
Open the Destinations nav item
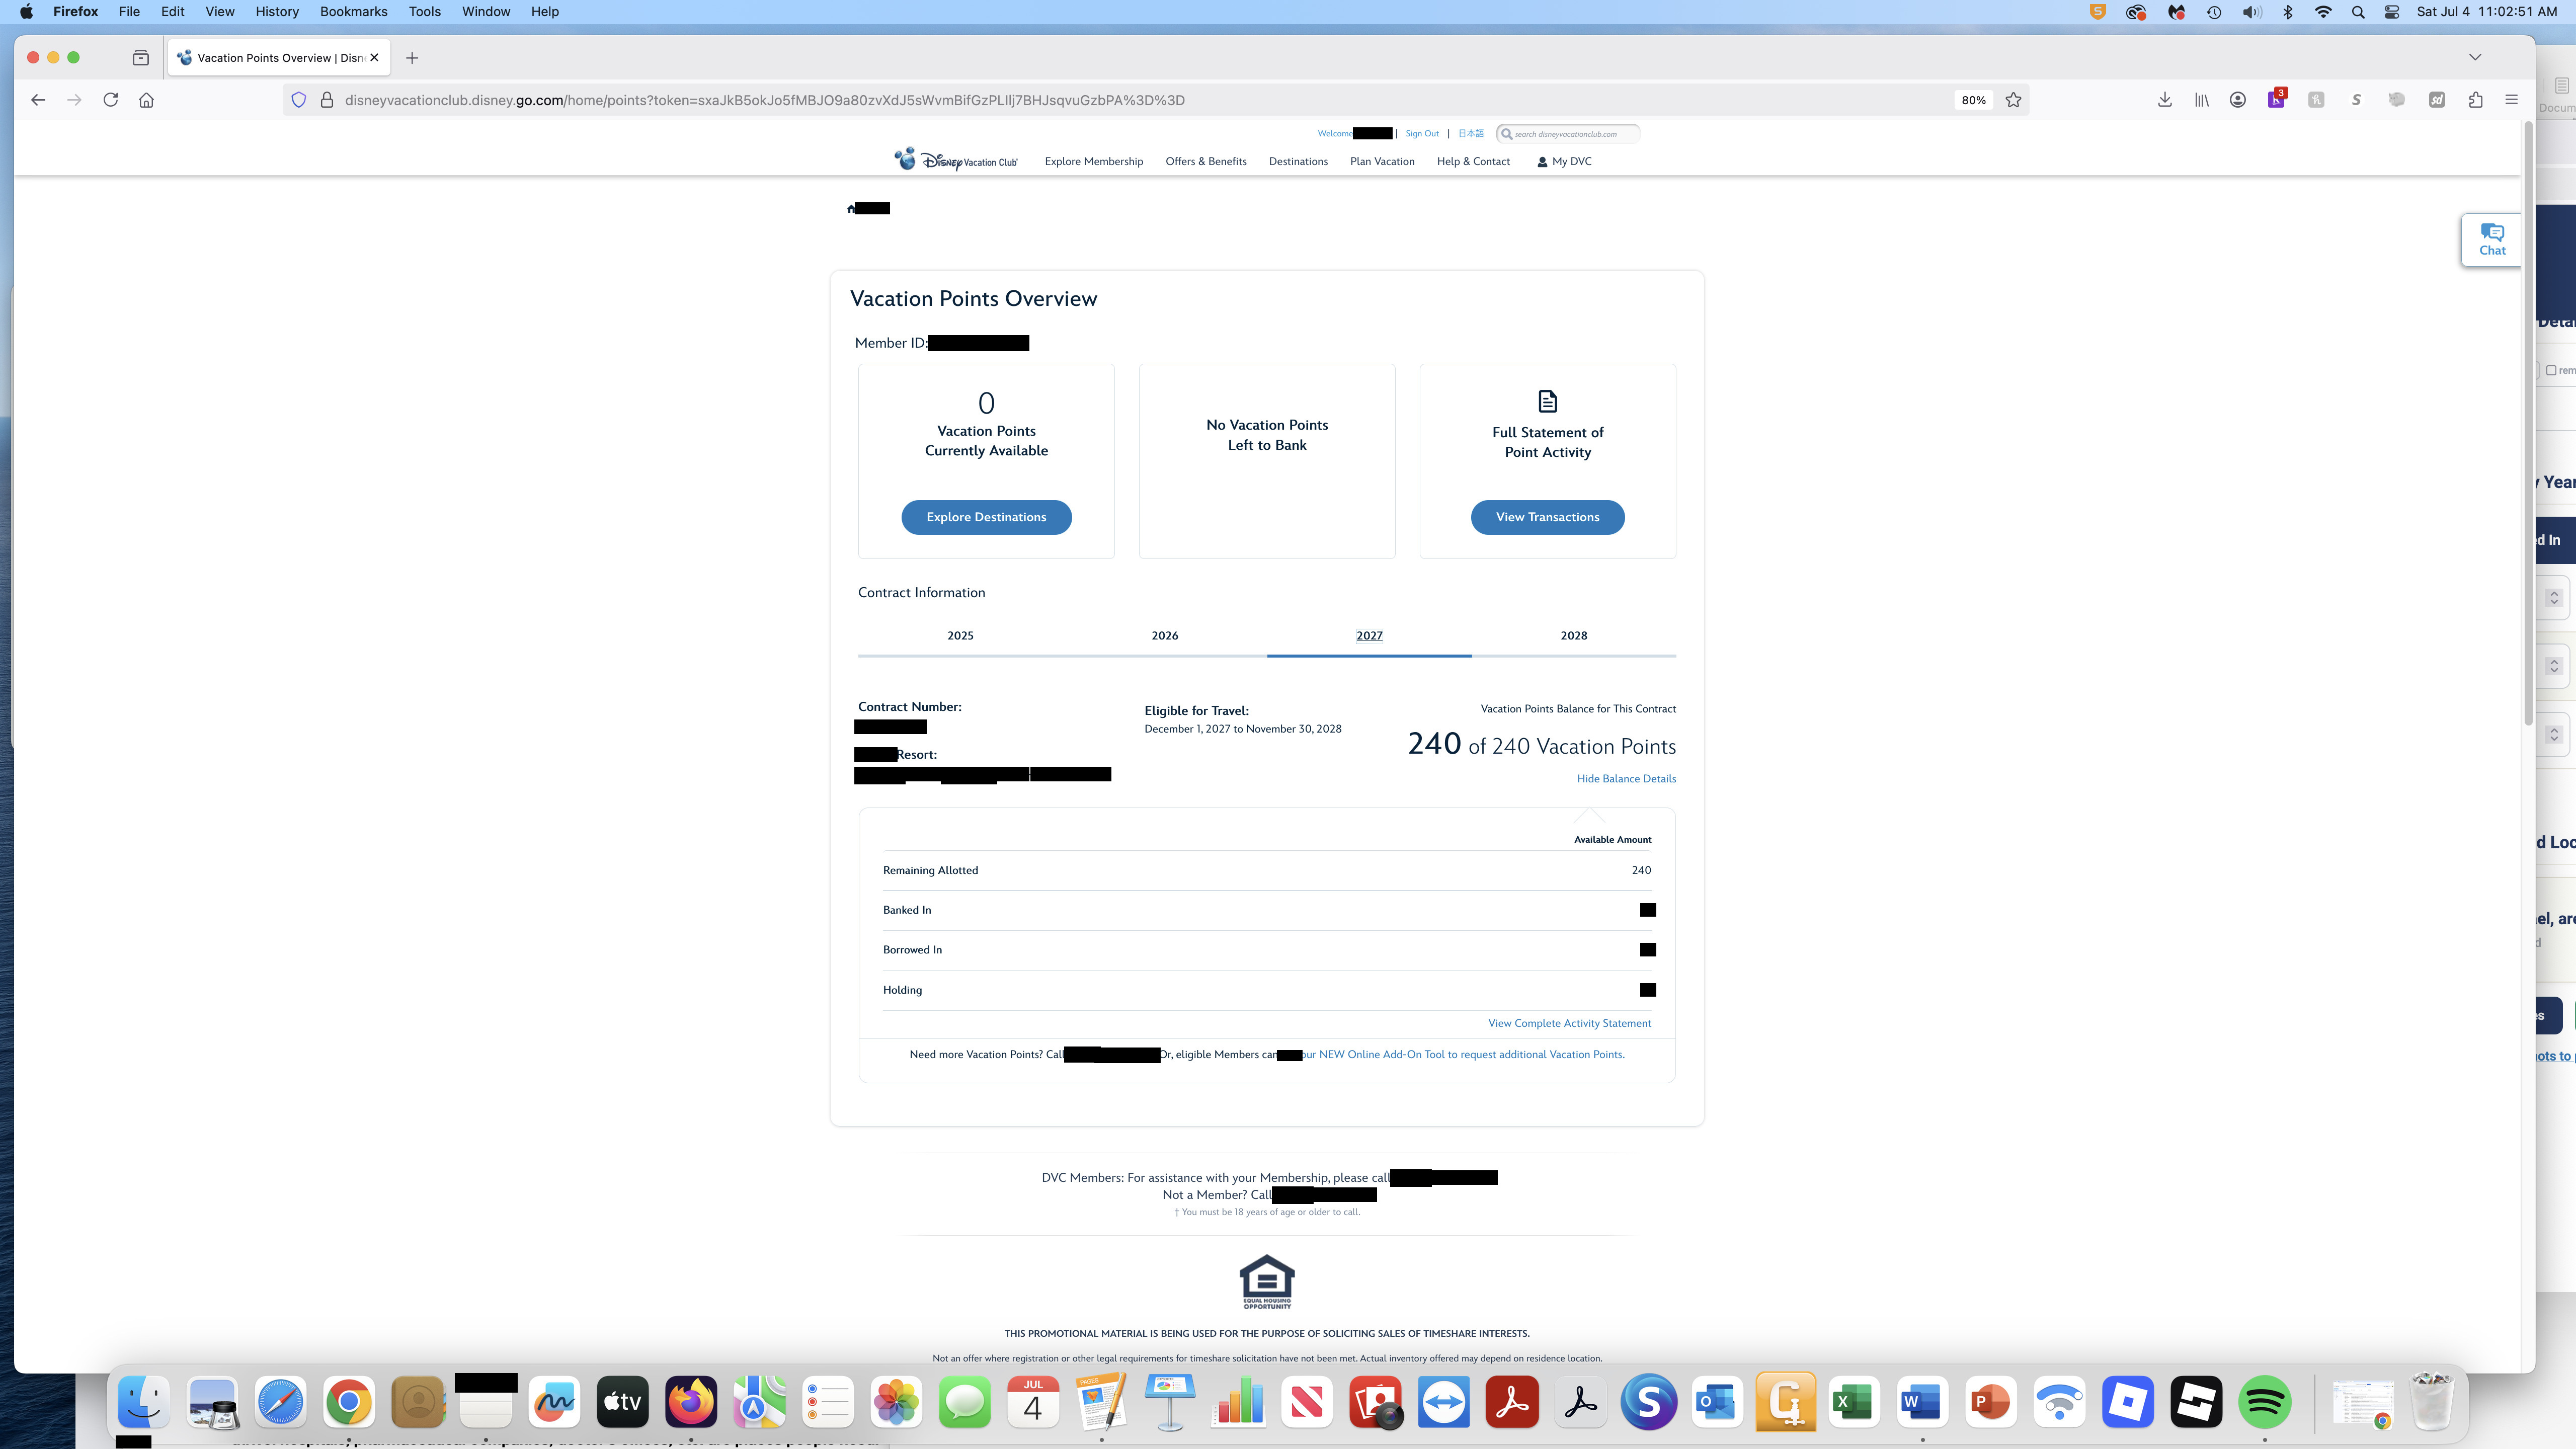coord(1298,161)
